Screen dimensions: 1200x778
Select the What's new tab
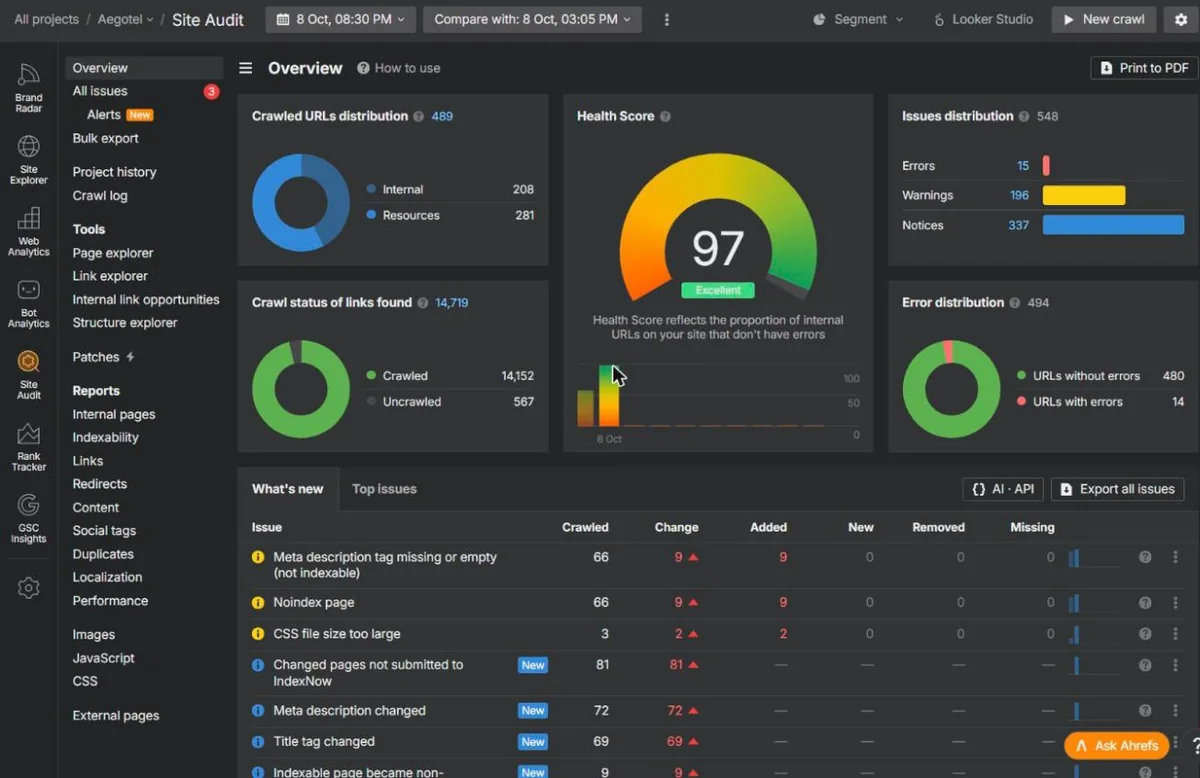(x=288, y=489)
